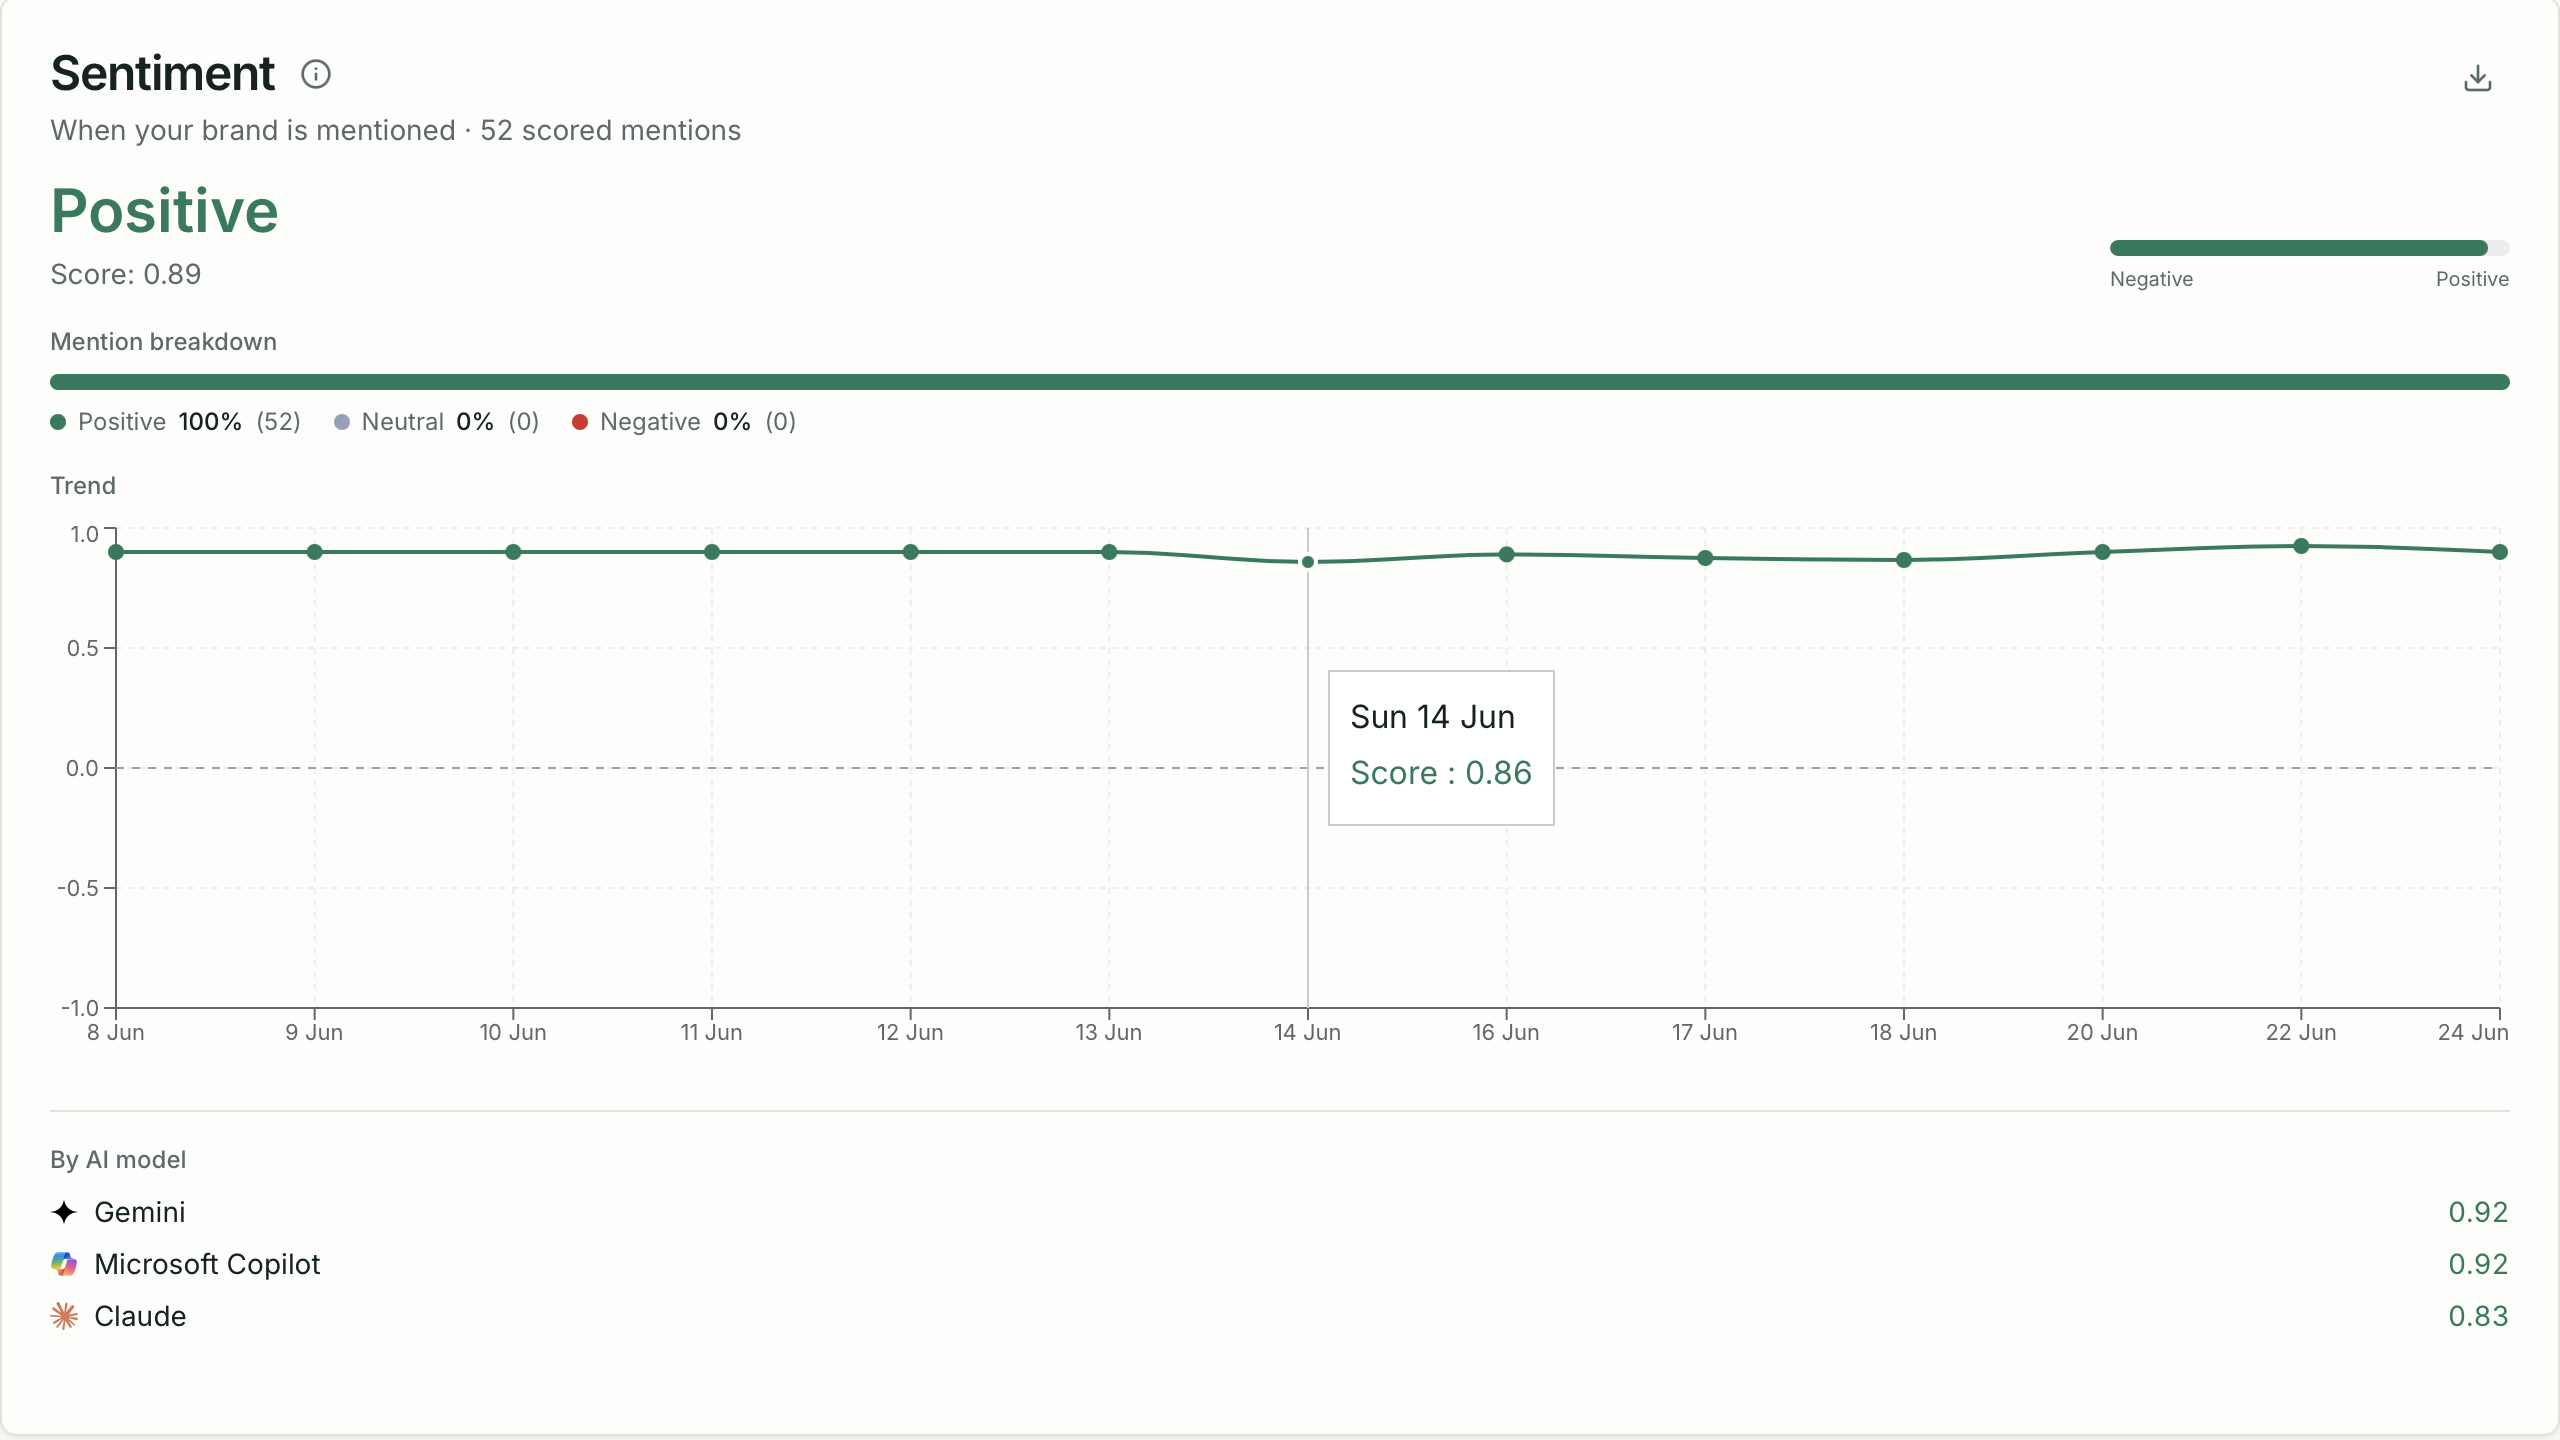Select the 13 Jun trend data point
The width and height of the screenshot is (2560, 1440).
[1109, 552]
